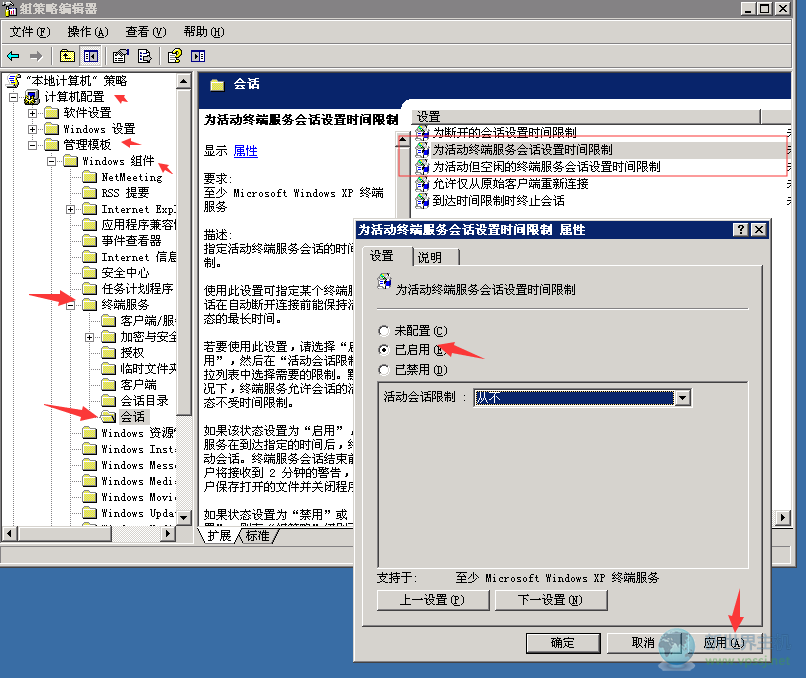806x678 pixels.
Task: Click the Back arrow toolbar icon
Action: coord(13,56)
